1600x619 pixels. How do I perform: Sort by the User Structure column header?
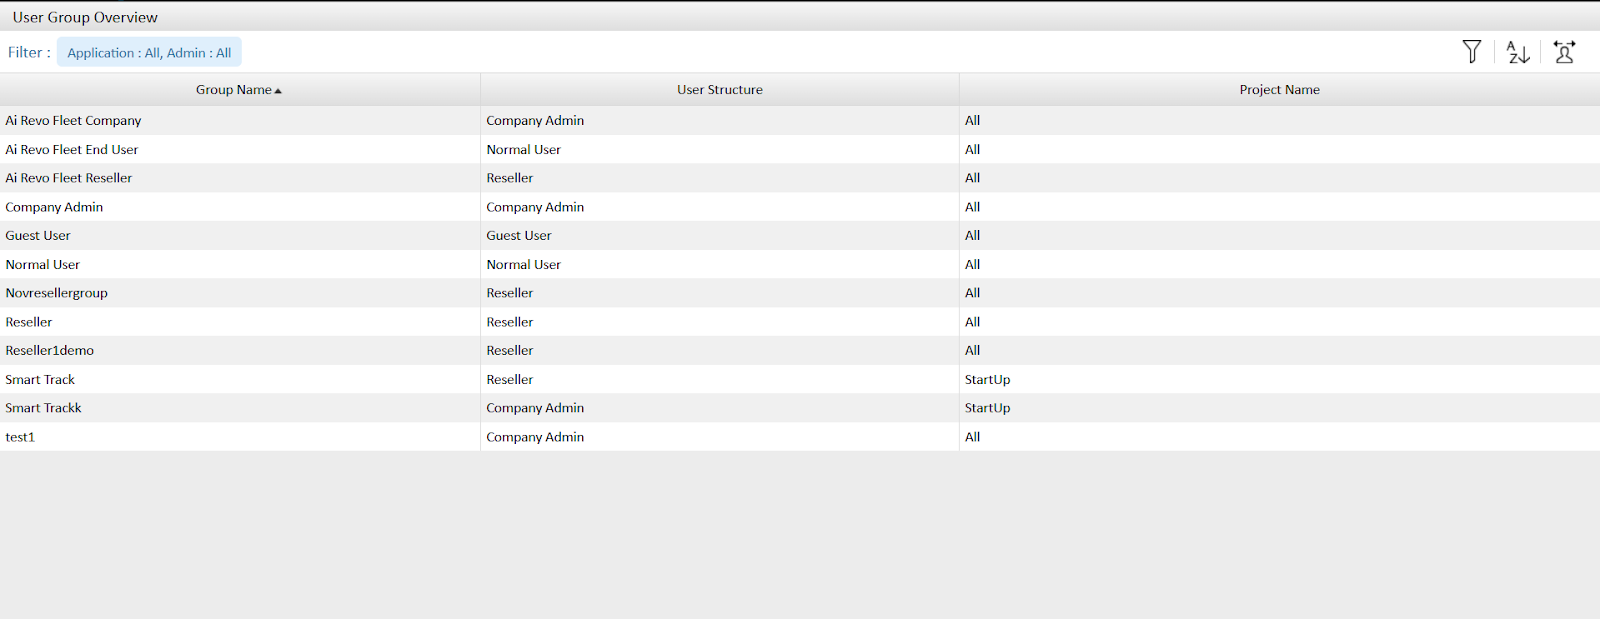coord(719,90)
